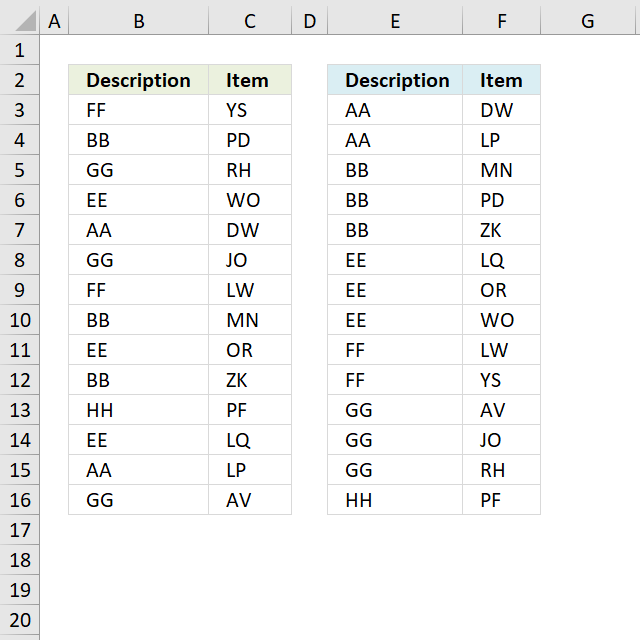Screen dimensions: 640x640
Task: Select column G header
Action: pyautogui.click(x=588, y=21)
